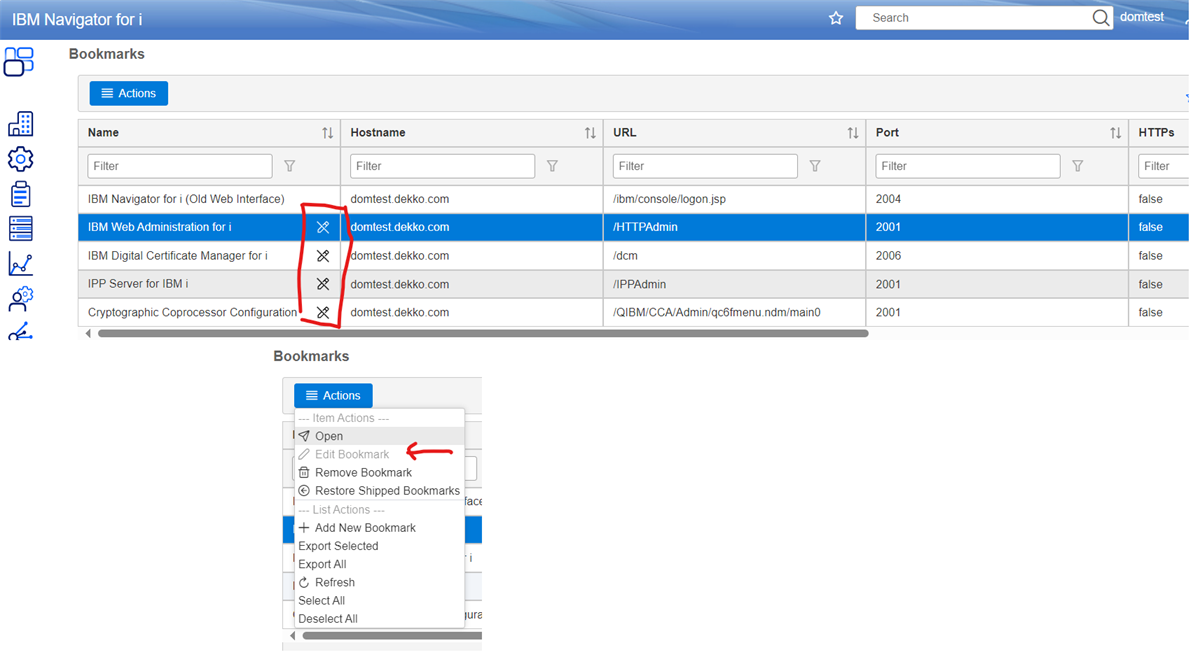Click the building icon in the sidebar
This screenshot has width=1200, height=664.
click(x=20, y=124)
